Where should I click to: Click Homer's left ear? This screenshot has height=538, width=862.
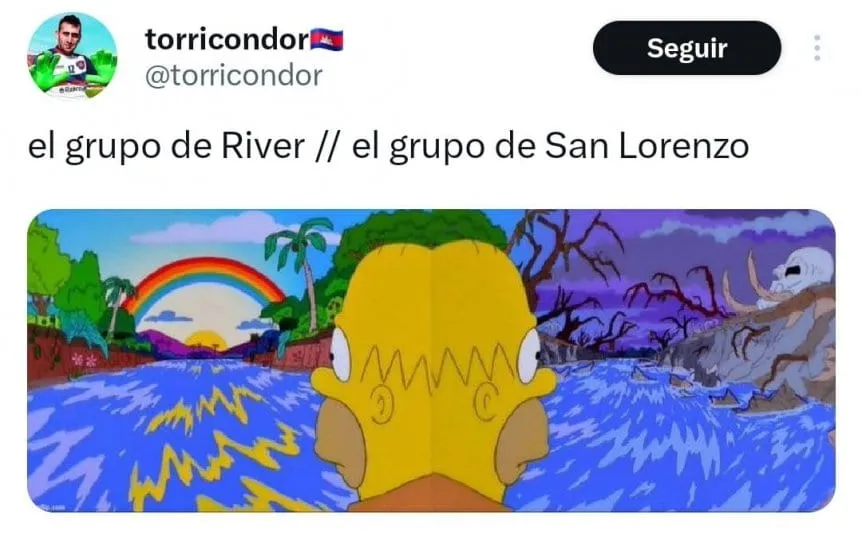[381, 404]
